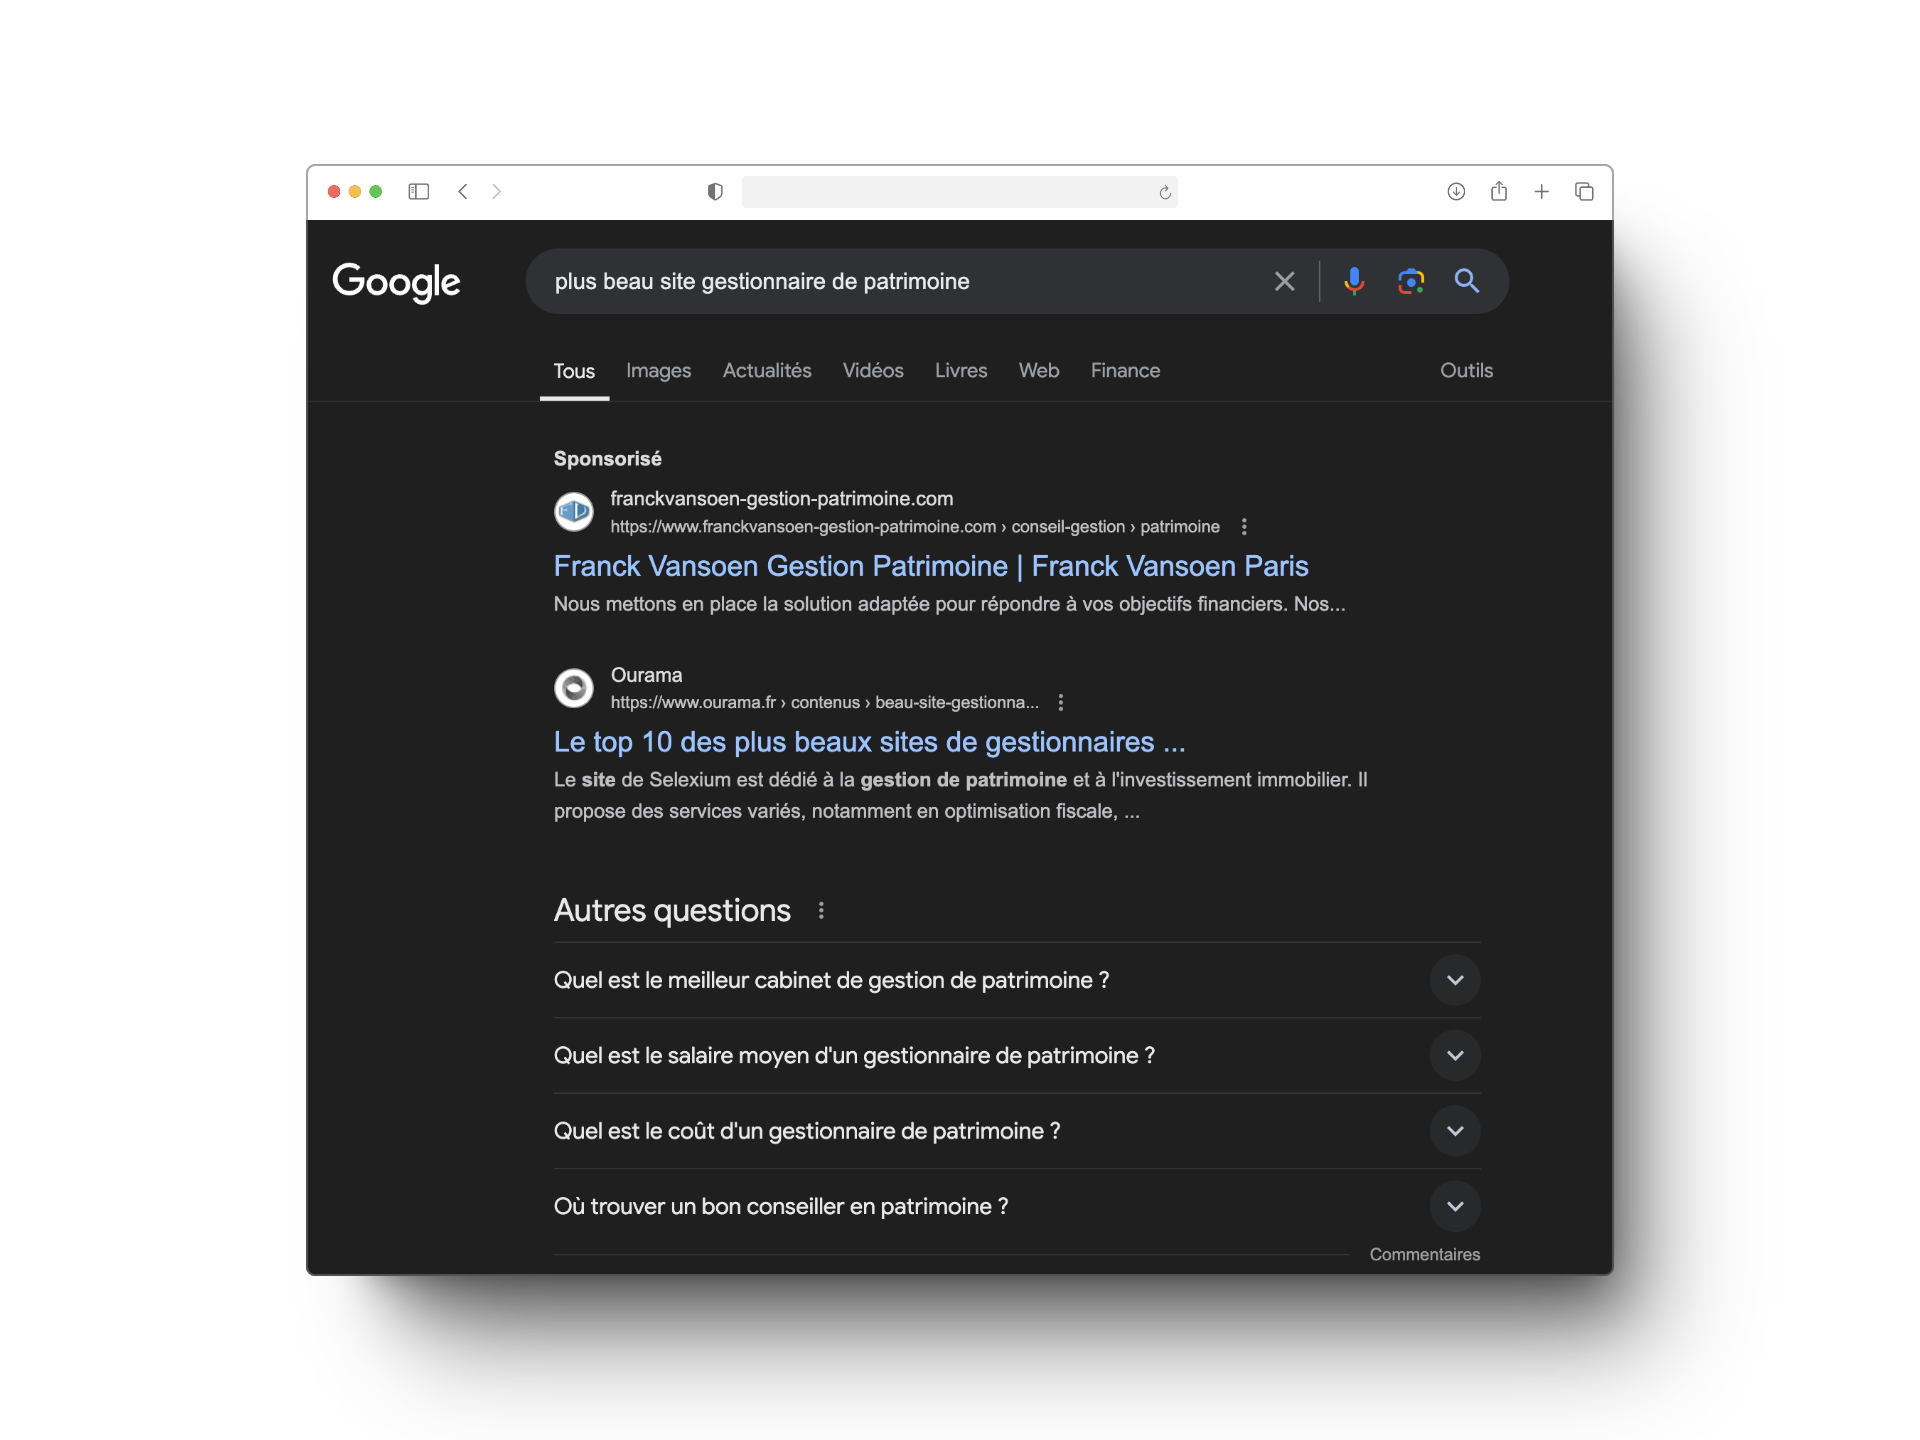The width and height of the screenshot is (1920, 1440).
Task: Open a new tab with plus icon
Action: [1542, 191]
